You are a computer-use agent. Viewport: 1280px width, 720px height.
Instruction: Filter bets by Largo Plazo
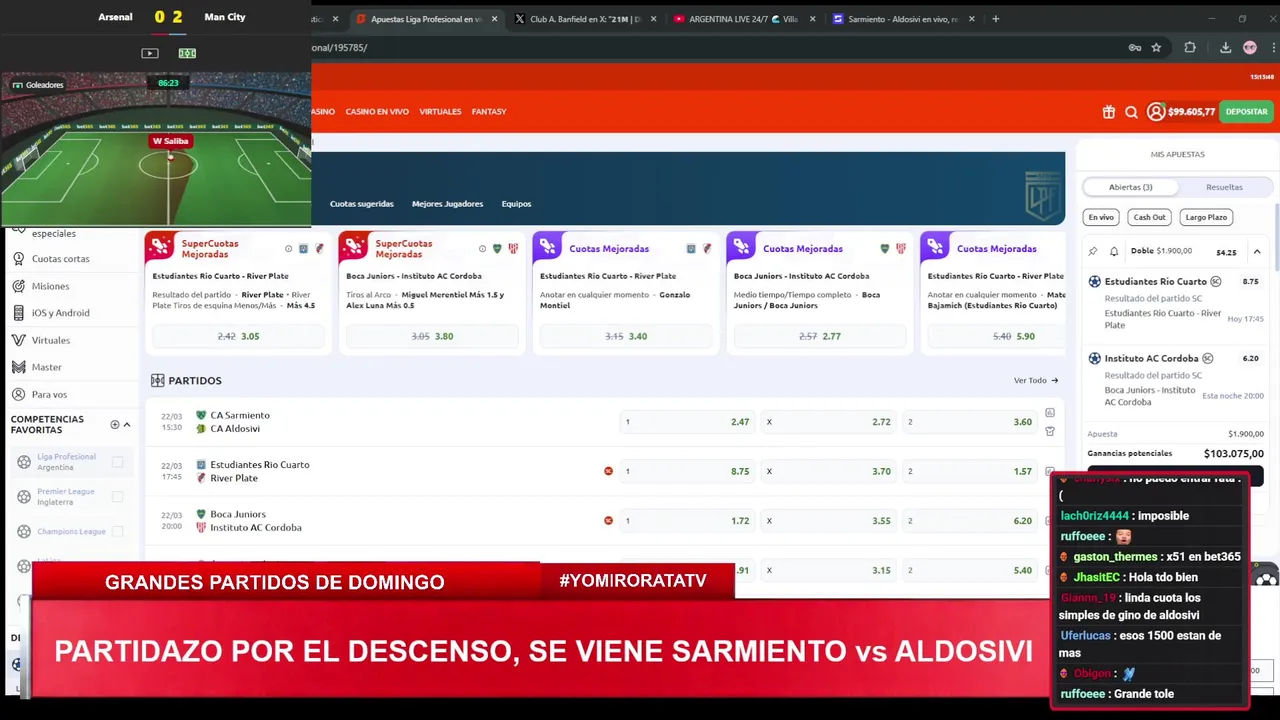pyautogui.click(x=1206, y=217)
